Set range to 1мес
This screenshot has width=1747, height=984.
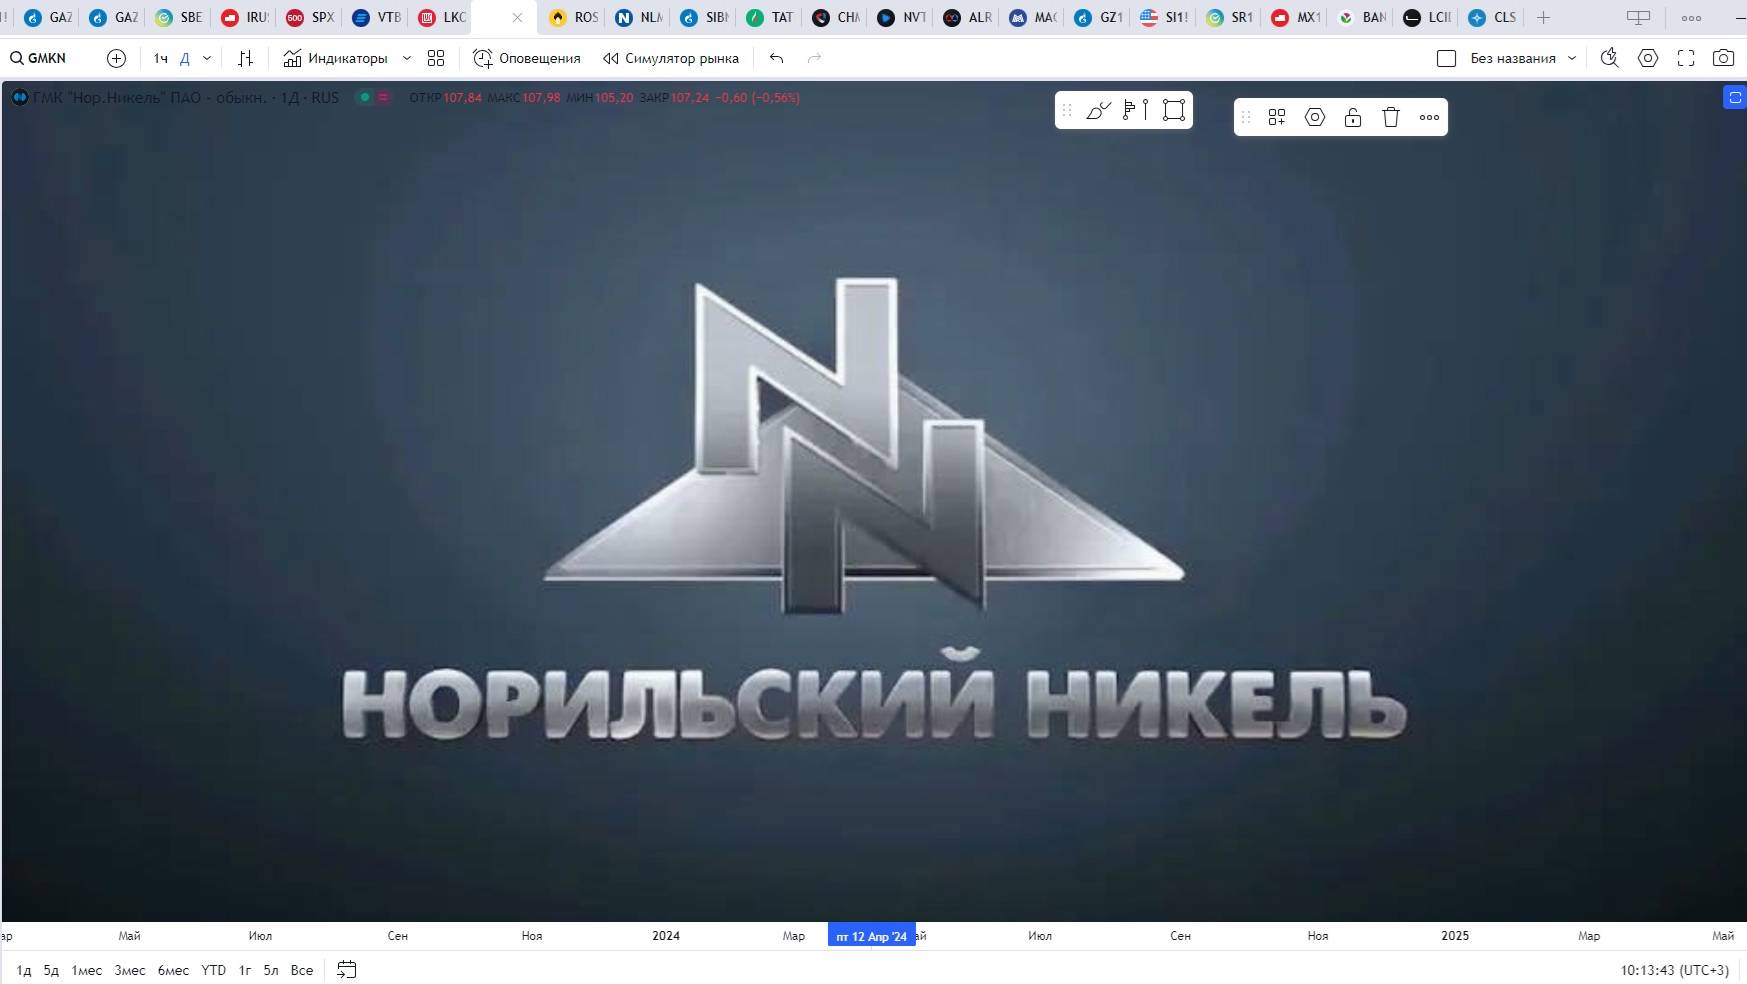87,970
